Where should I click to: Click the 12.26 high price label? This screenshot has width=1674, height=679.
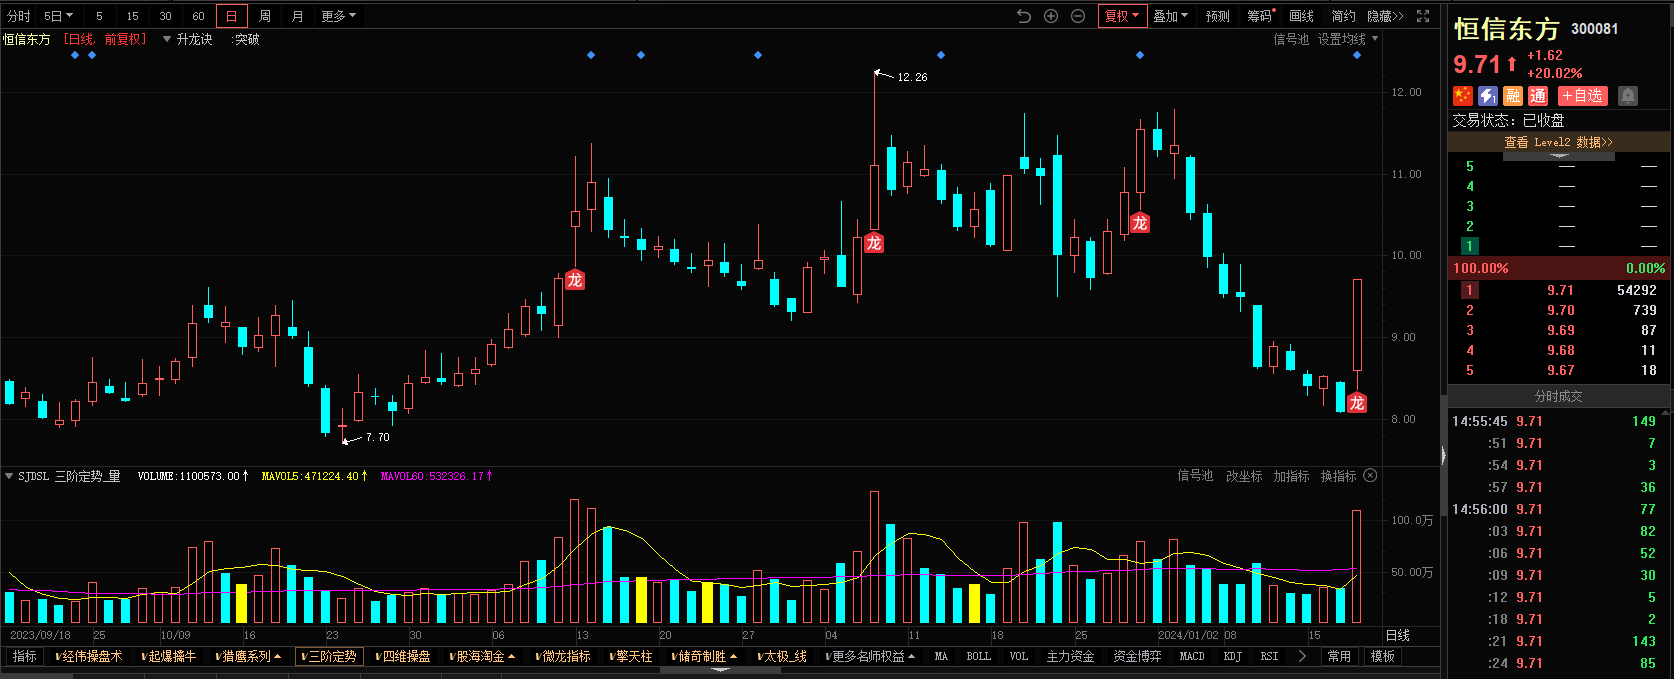(912, 77)
